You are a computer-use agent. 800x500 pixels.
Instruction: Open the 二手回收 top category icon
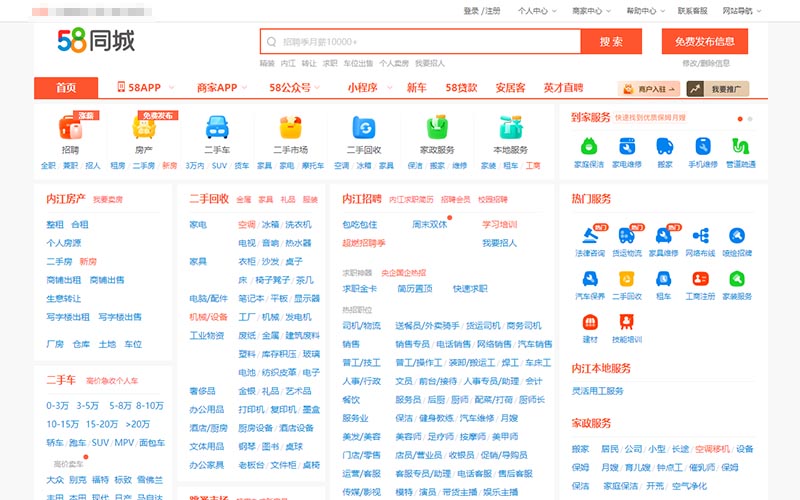click(364, 127)
